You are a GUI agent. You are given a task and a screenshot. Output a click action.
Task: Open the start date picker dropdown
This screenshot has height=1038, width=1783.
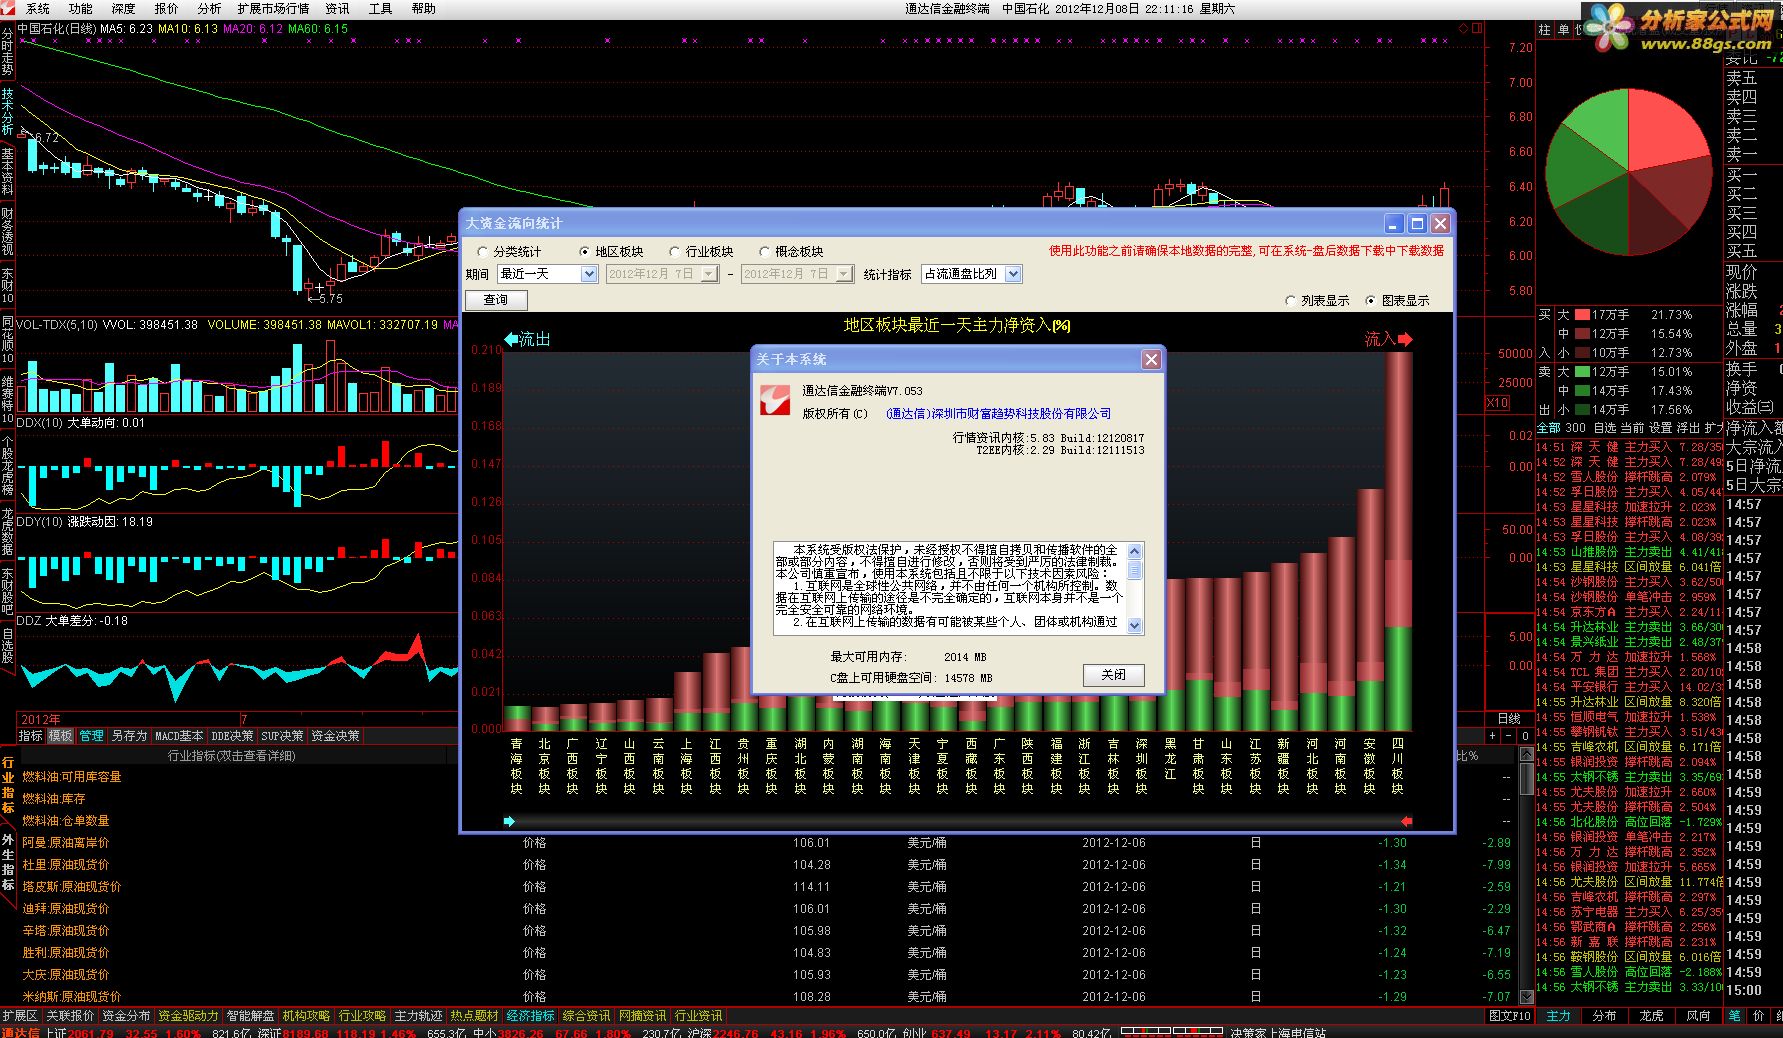709,274
